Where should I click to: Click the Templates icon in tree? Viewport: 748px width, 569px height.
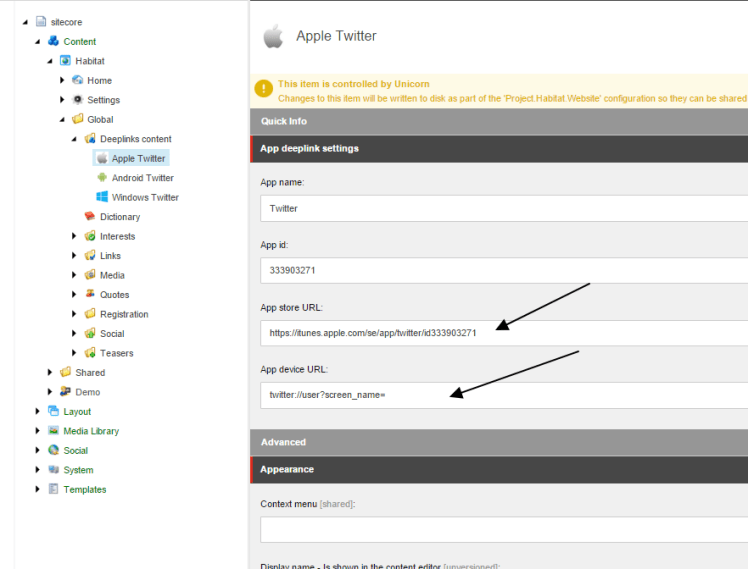[53, 489]
